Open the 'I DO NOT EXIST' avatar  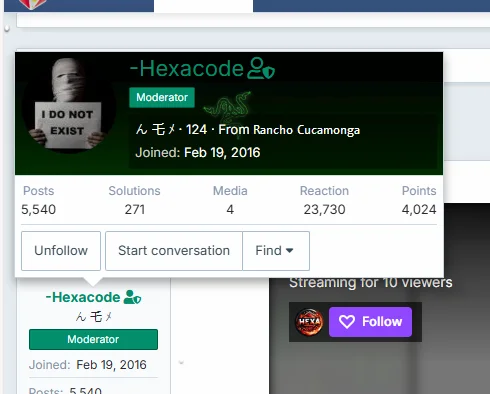click(69, 105)
